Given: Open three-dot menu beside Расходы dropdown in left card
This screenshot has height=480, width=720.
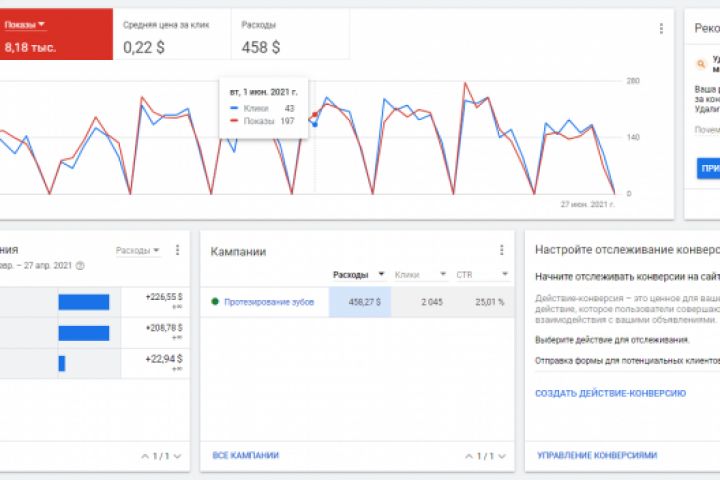Looking at the screenshot, I should (177, 250).
